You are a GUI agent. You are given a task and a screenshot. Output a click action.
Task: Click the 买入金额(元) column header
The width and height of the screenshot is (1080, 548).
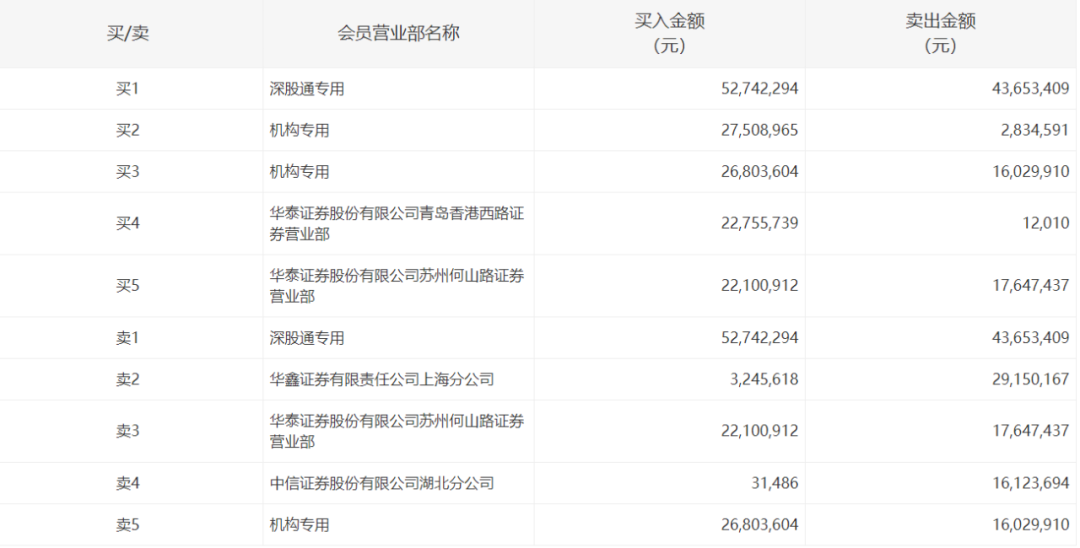pos(669,33)
